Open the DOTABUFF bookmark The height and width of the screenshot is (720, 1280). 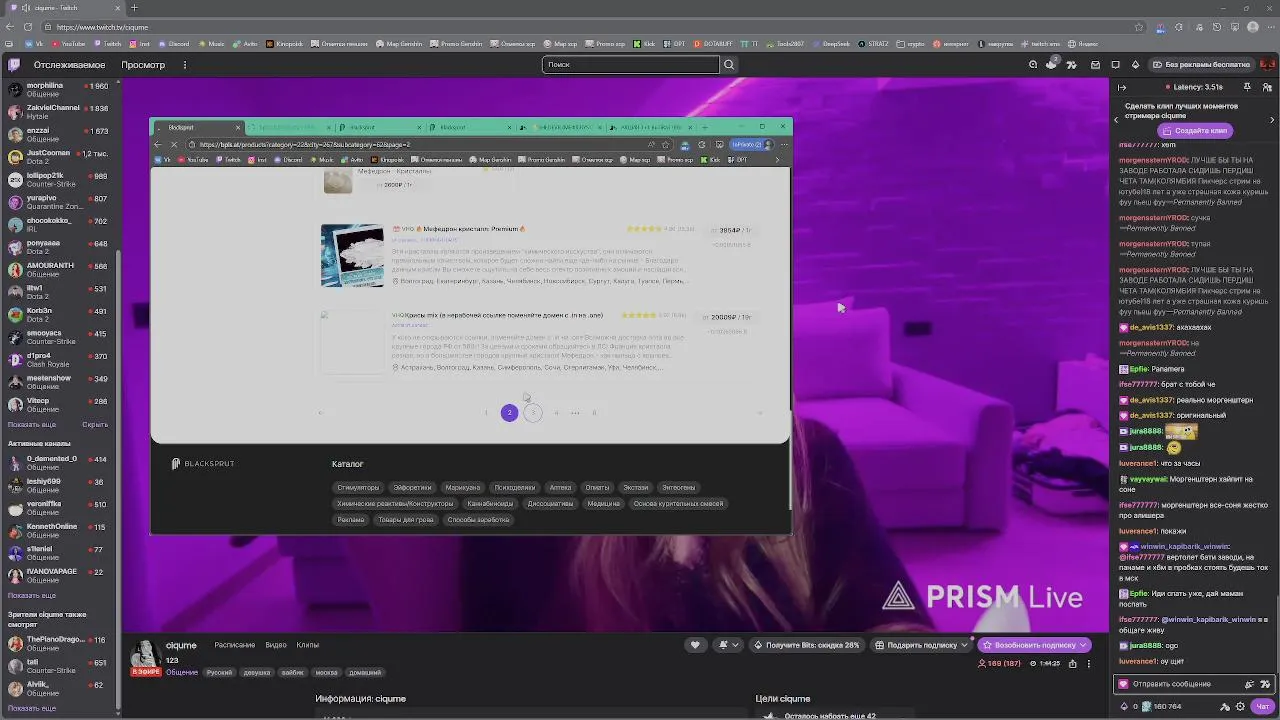(x=714, y=44)
